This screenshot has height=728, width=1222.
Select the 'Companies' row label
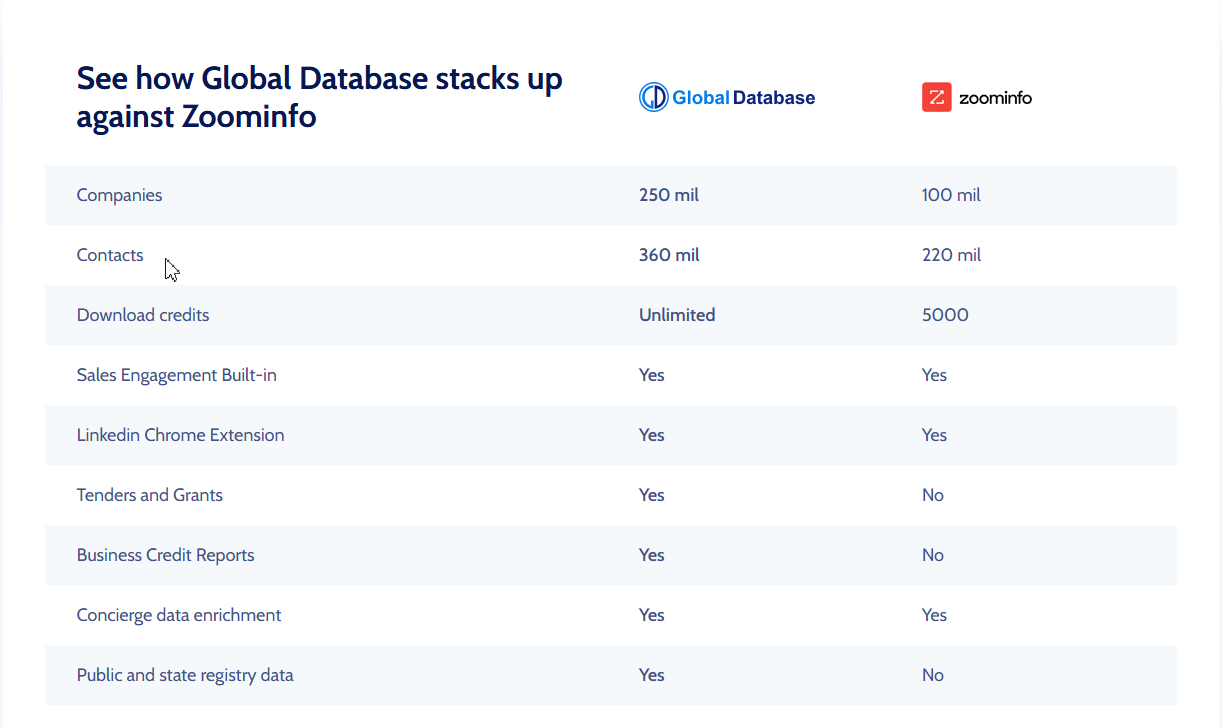pyautogui.click(x=119, y=195)
